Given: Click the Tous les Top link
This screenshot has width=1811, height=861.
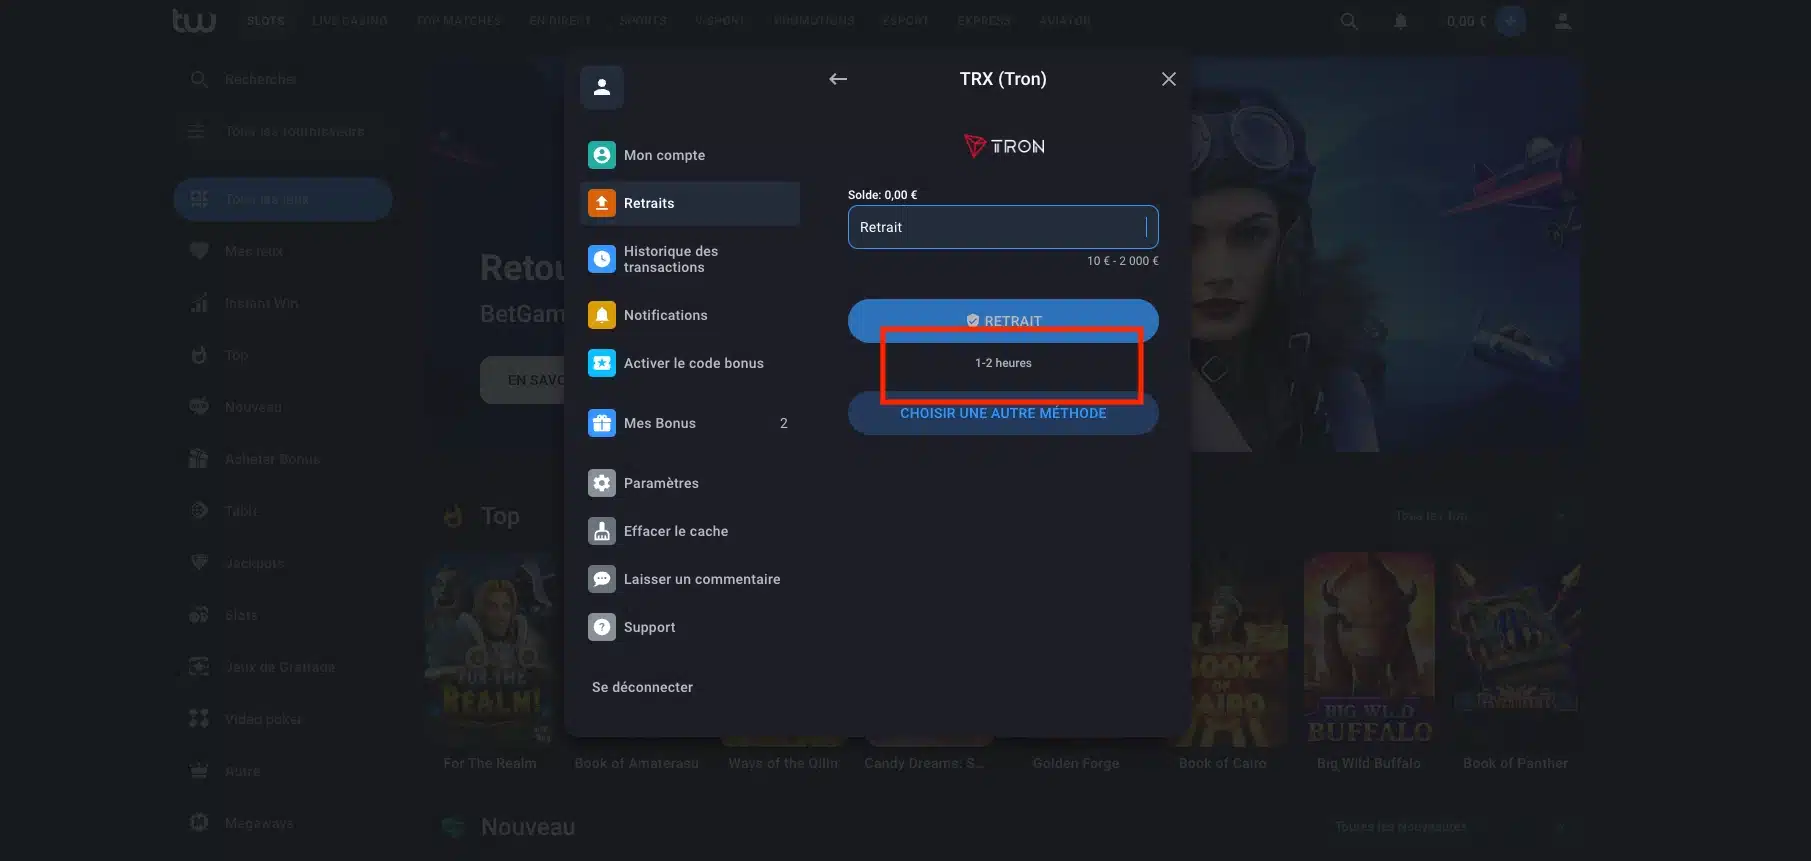Looking at the screenshot, I should click(x=1432, y=516).
